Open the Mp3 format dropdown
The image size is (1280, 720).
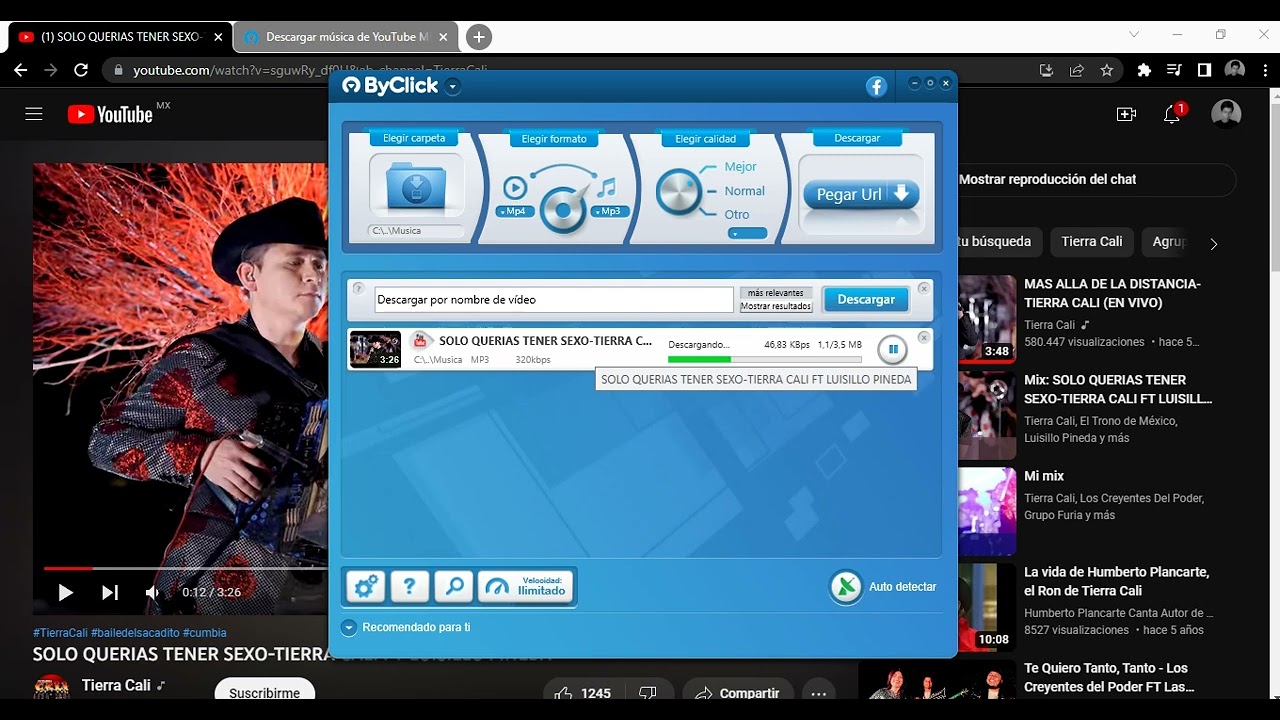(x=610, y=212)
